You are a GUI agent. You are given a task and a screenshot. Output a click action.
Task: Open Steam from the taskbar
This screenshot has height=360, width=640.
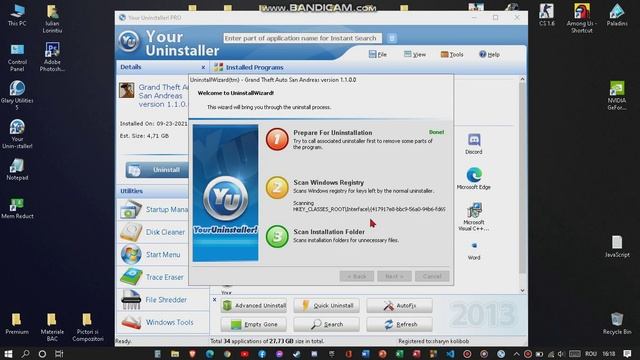click(297, 354)
